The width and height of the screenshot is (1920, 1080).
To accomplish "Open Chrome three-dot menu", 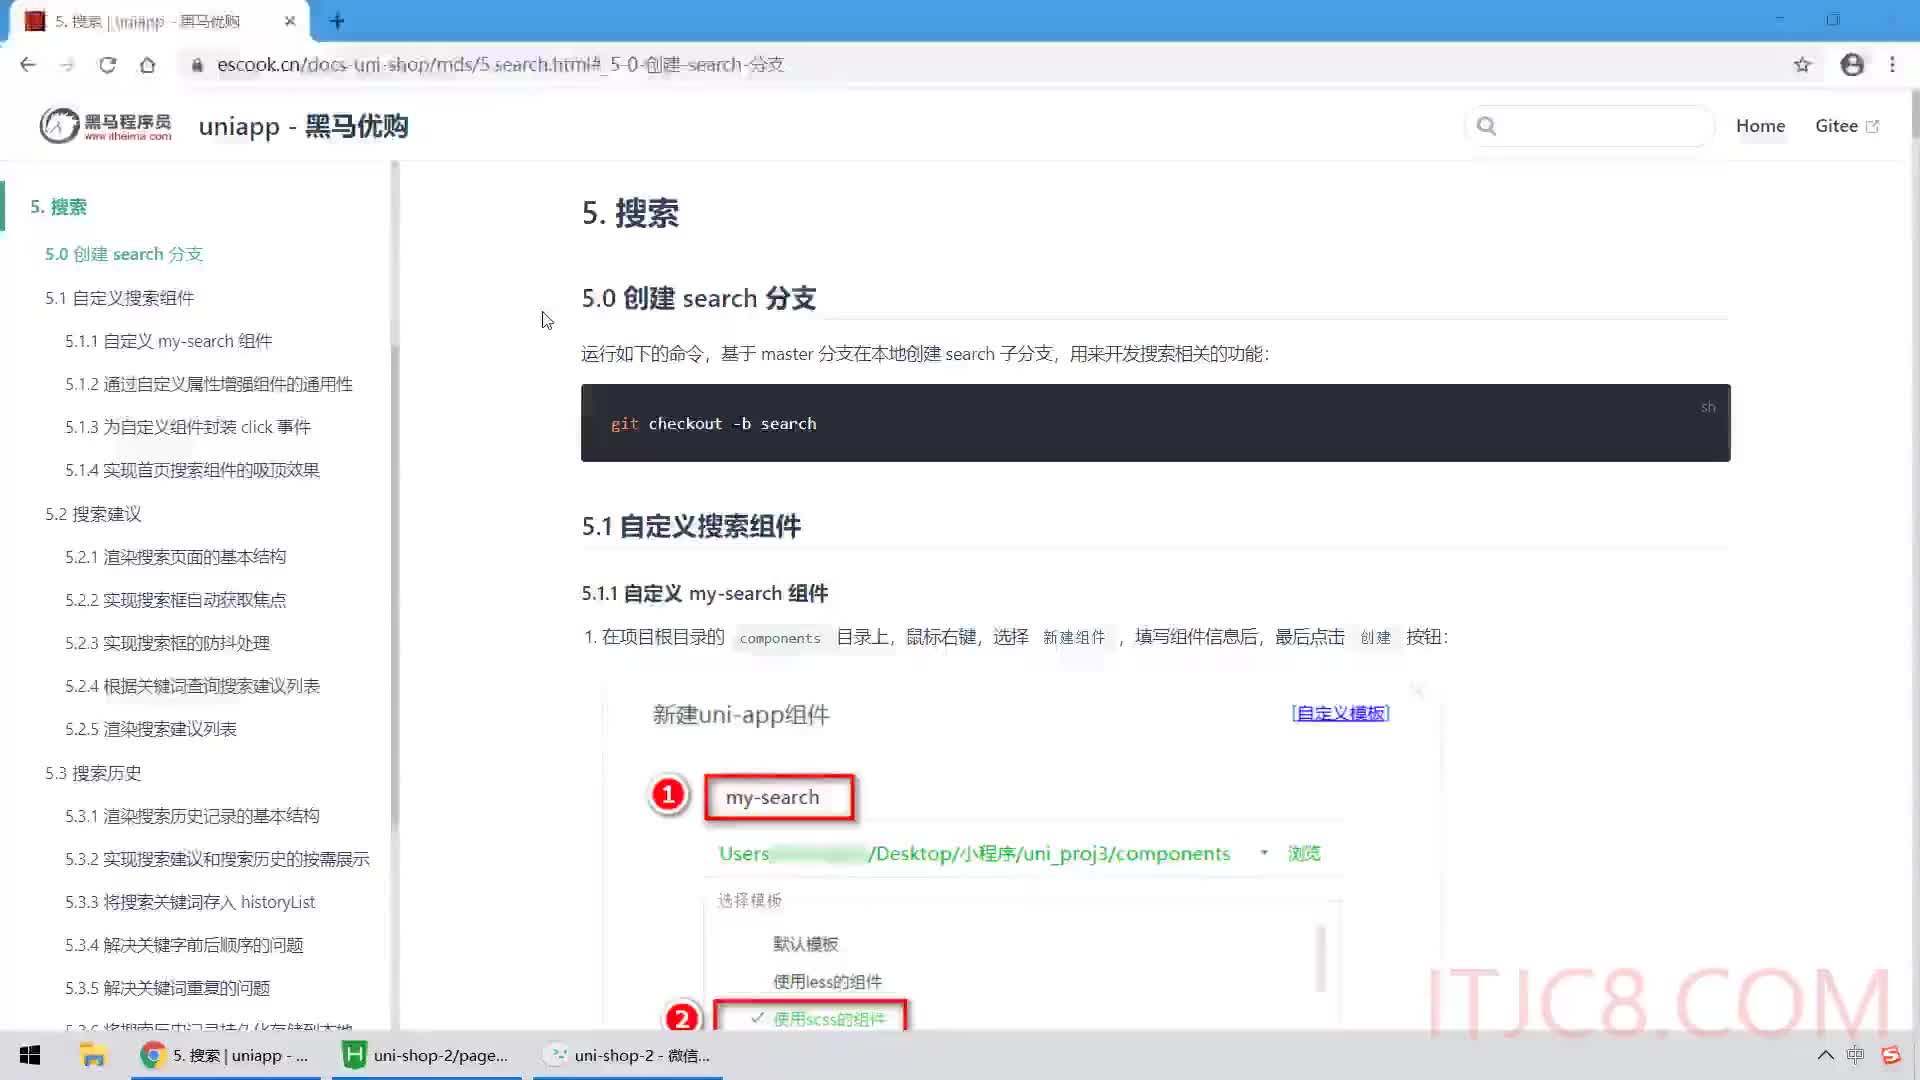I will (1892, 65).
